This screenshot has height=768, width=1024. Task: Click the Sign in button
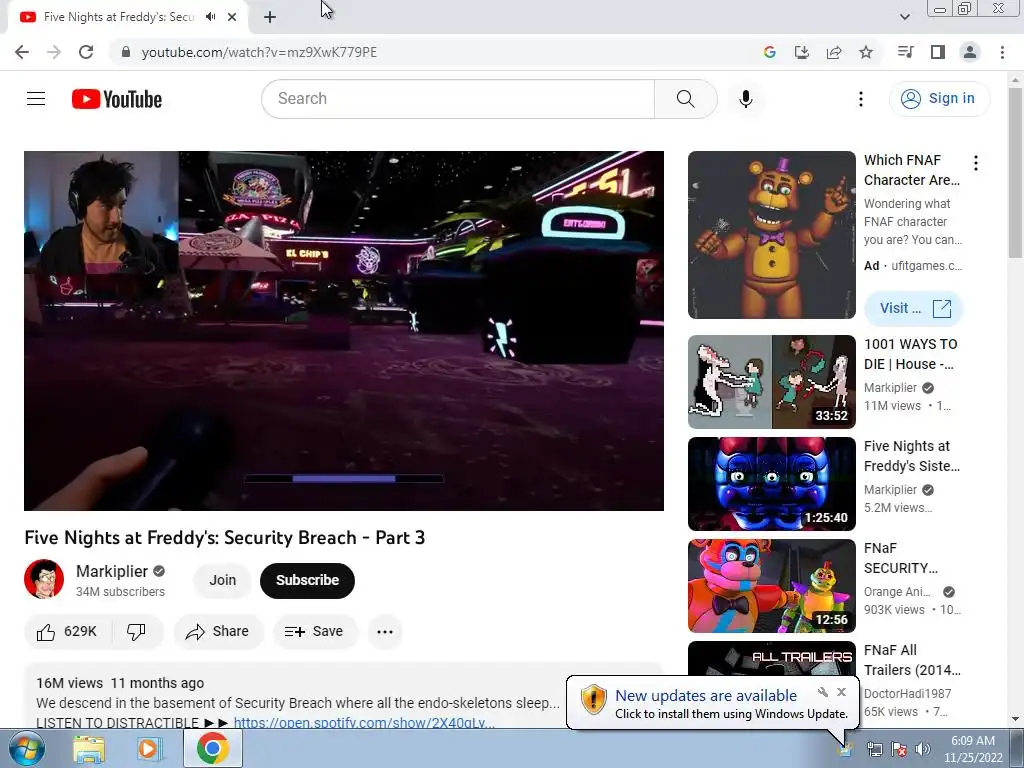pyautogui.click(x=938, y=99)
